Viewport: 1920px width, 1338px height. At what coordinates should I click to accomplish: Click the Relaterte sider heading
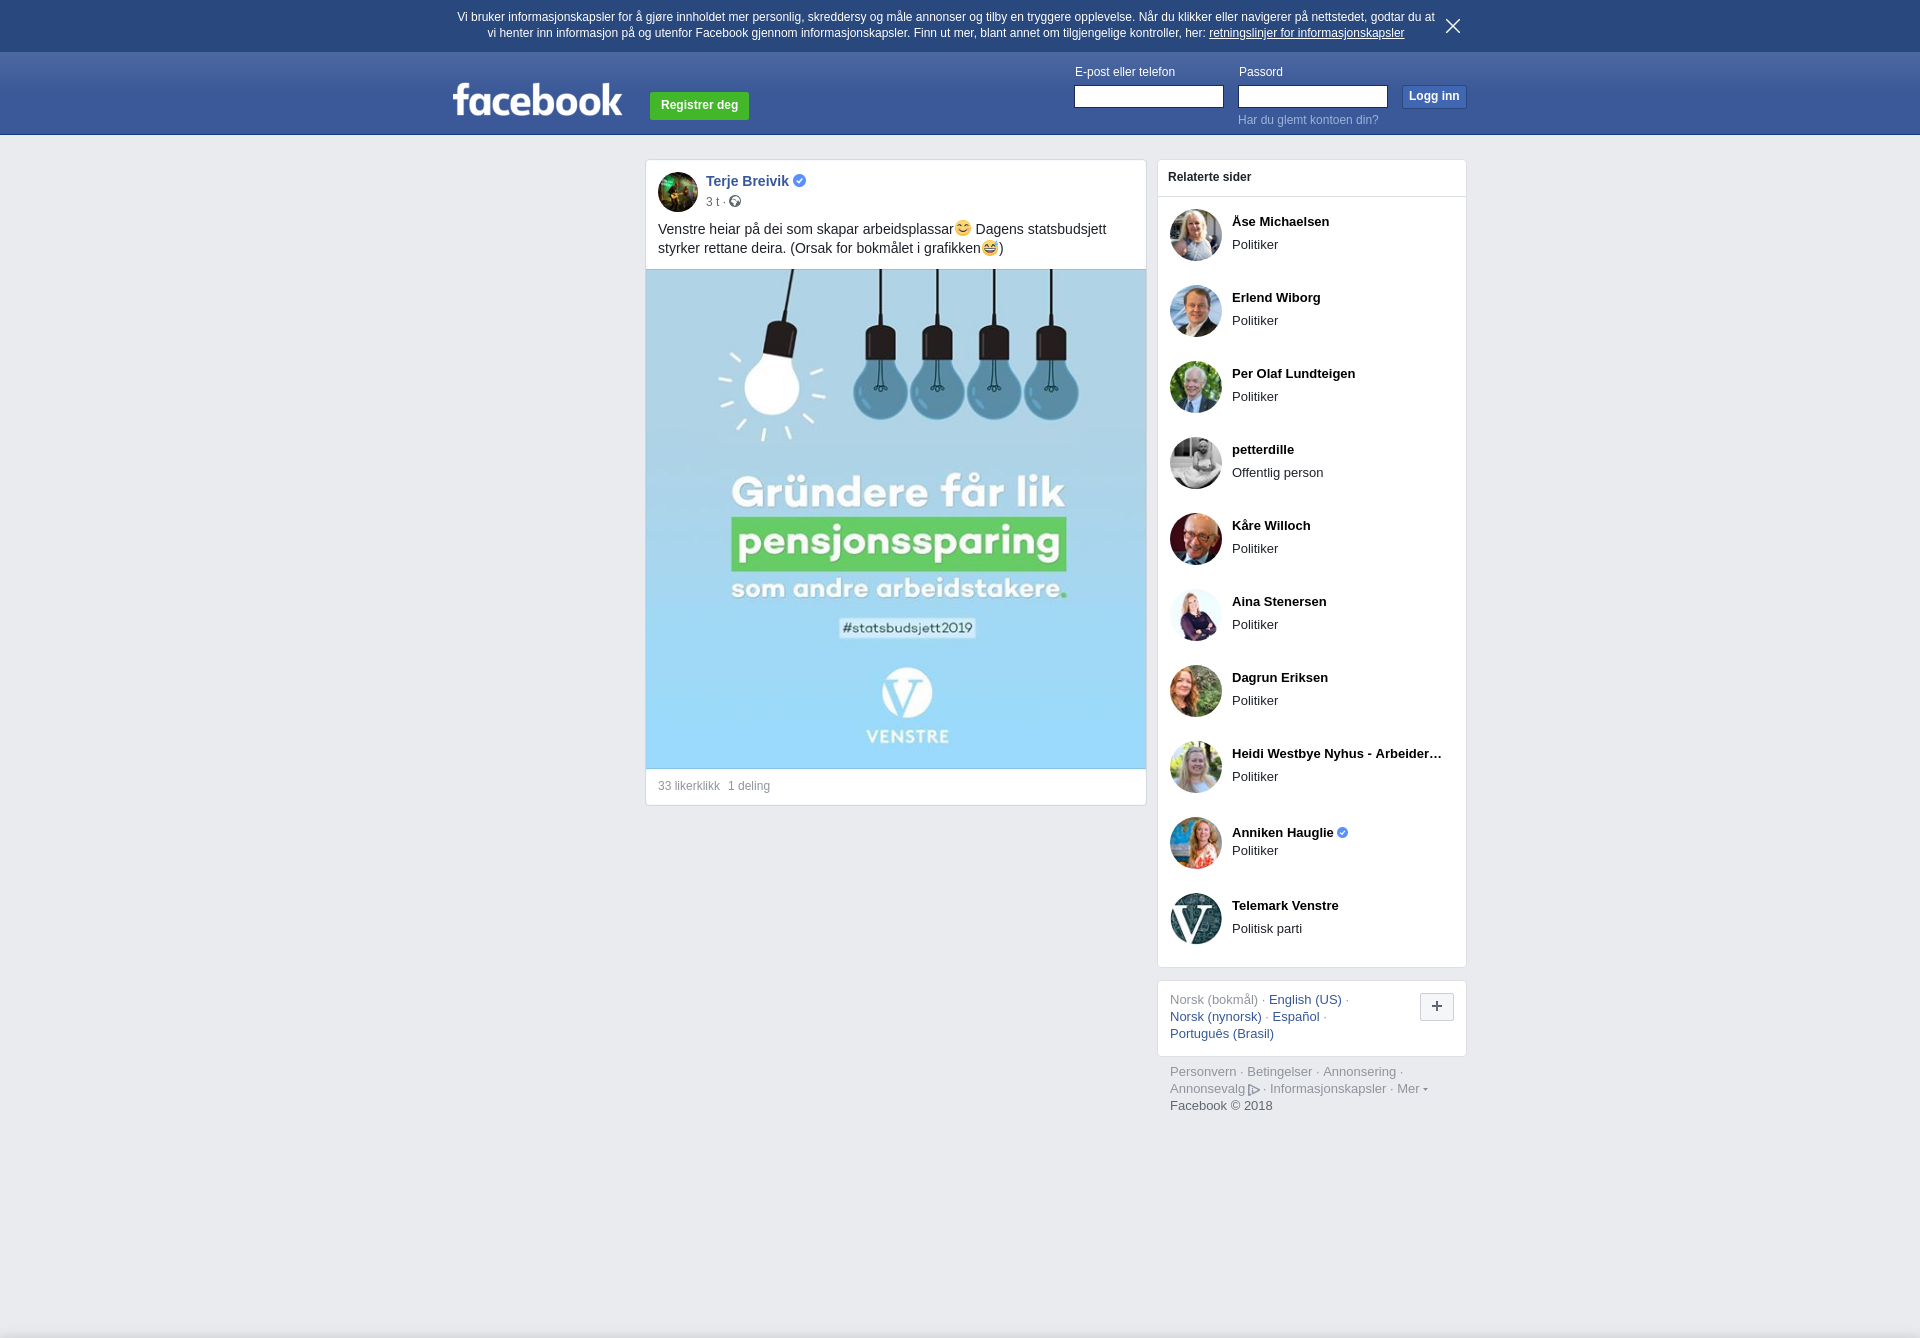coord(1209,177)
